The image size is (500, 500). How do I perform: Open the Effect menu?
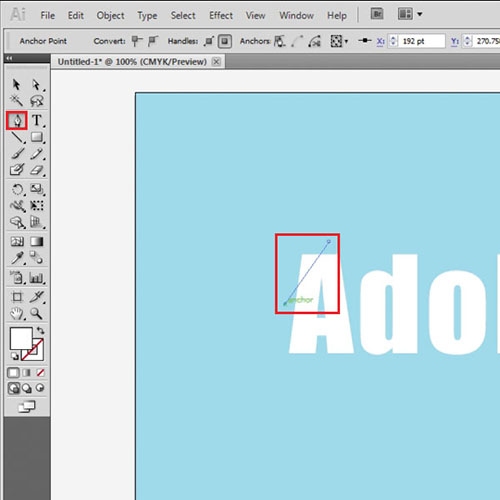221,15
